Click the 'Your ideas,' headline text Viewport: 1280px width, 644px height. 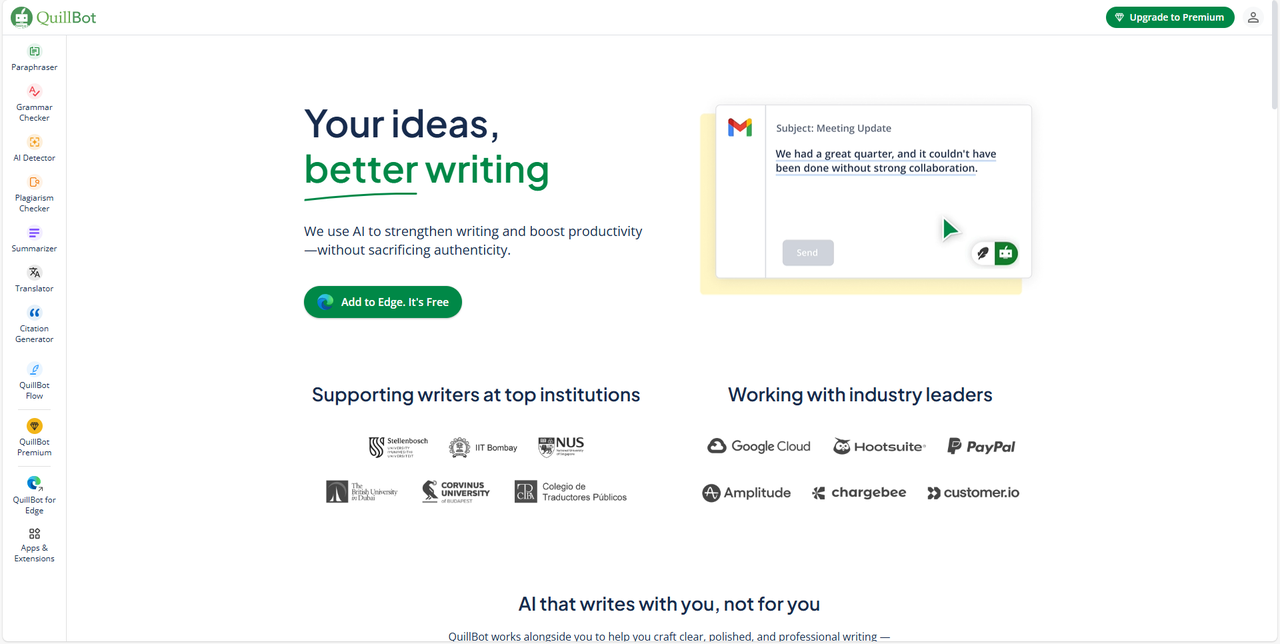click(x=402, y=124)
